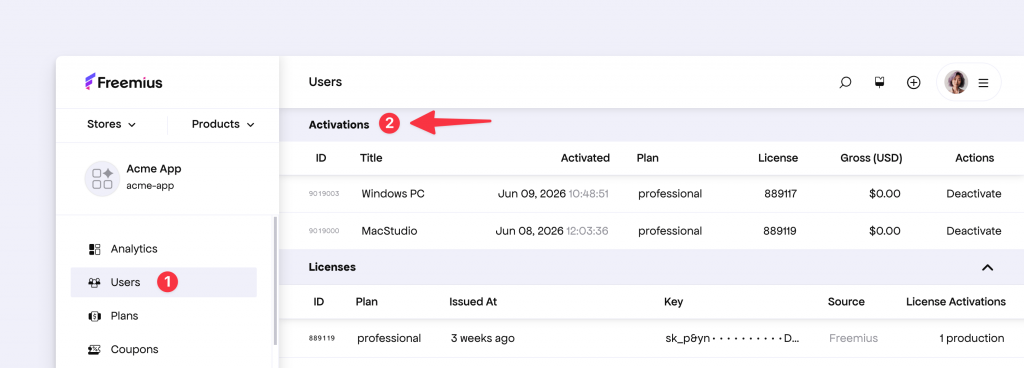The width and height of the screenshot is (1024, 368).
Task: Click the sidebar vertical scrollbar
Action: 275,281
